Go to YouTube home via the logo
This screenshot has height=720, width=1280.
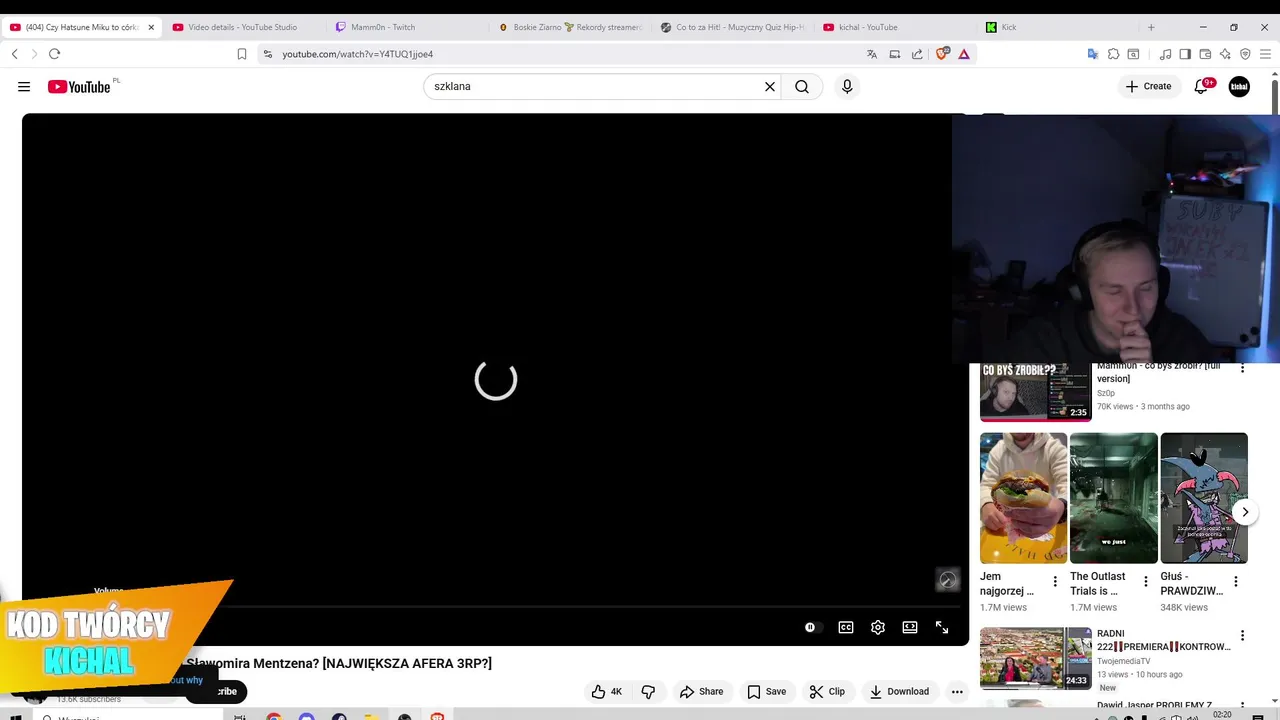pos(79,87)
